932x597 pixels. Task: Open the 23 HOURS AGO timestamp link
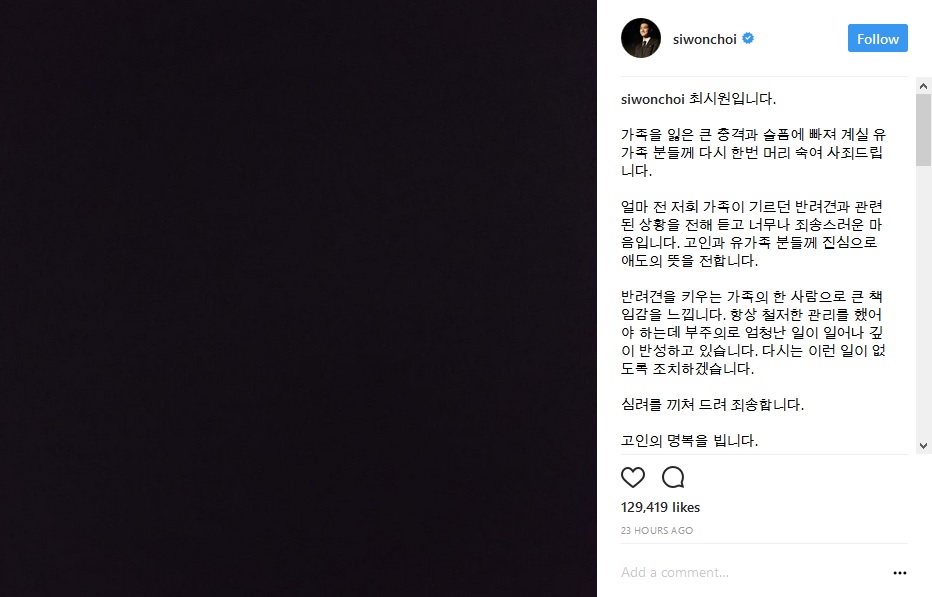(657, 530)
